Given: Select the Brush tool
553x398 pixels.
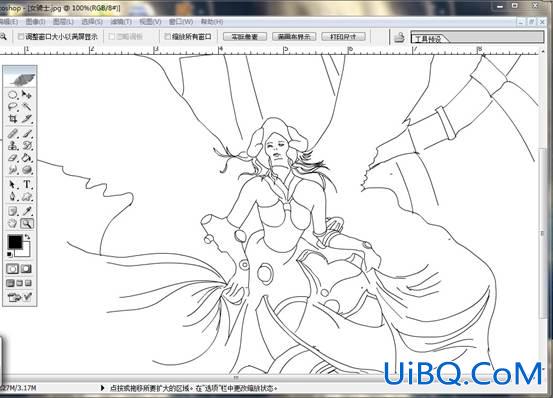Looking at the screenshot, I should (x=26, y=134).
